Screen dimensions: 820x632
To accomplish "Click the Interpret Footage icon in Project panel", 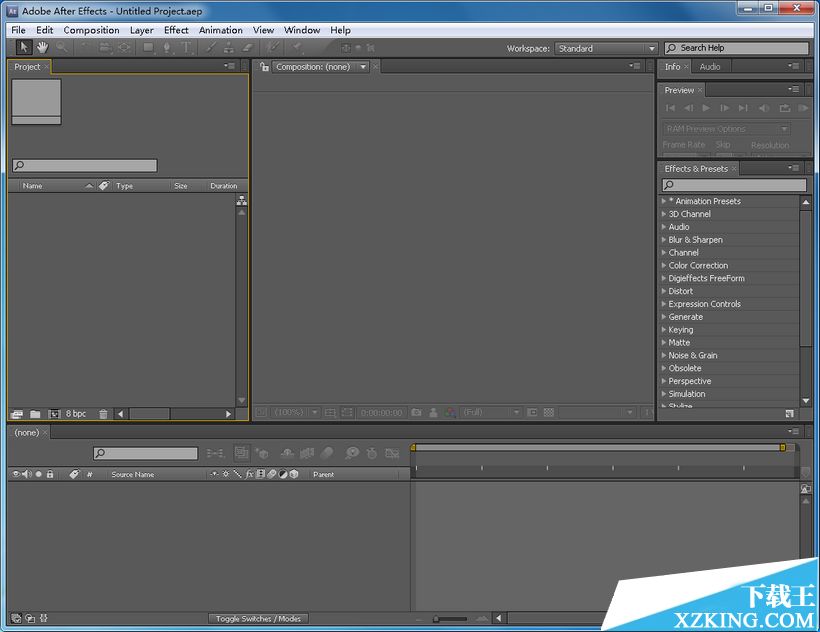I will coord(17,414).
